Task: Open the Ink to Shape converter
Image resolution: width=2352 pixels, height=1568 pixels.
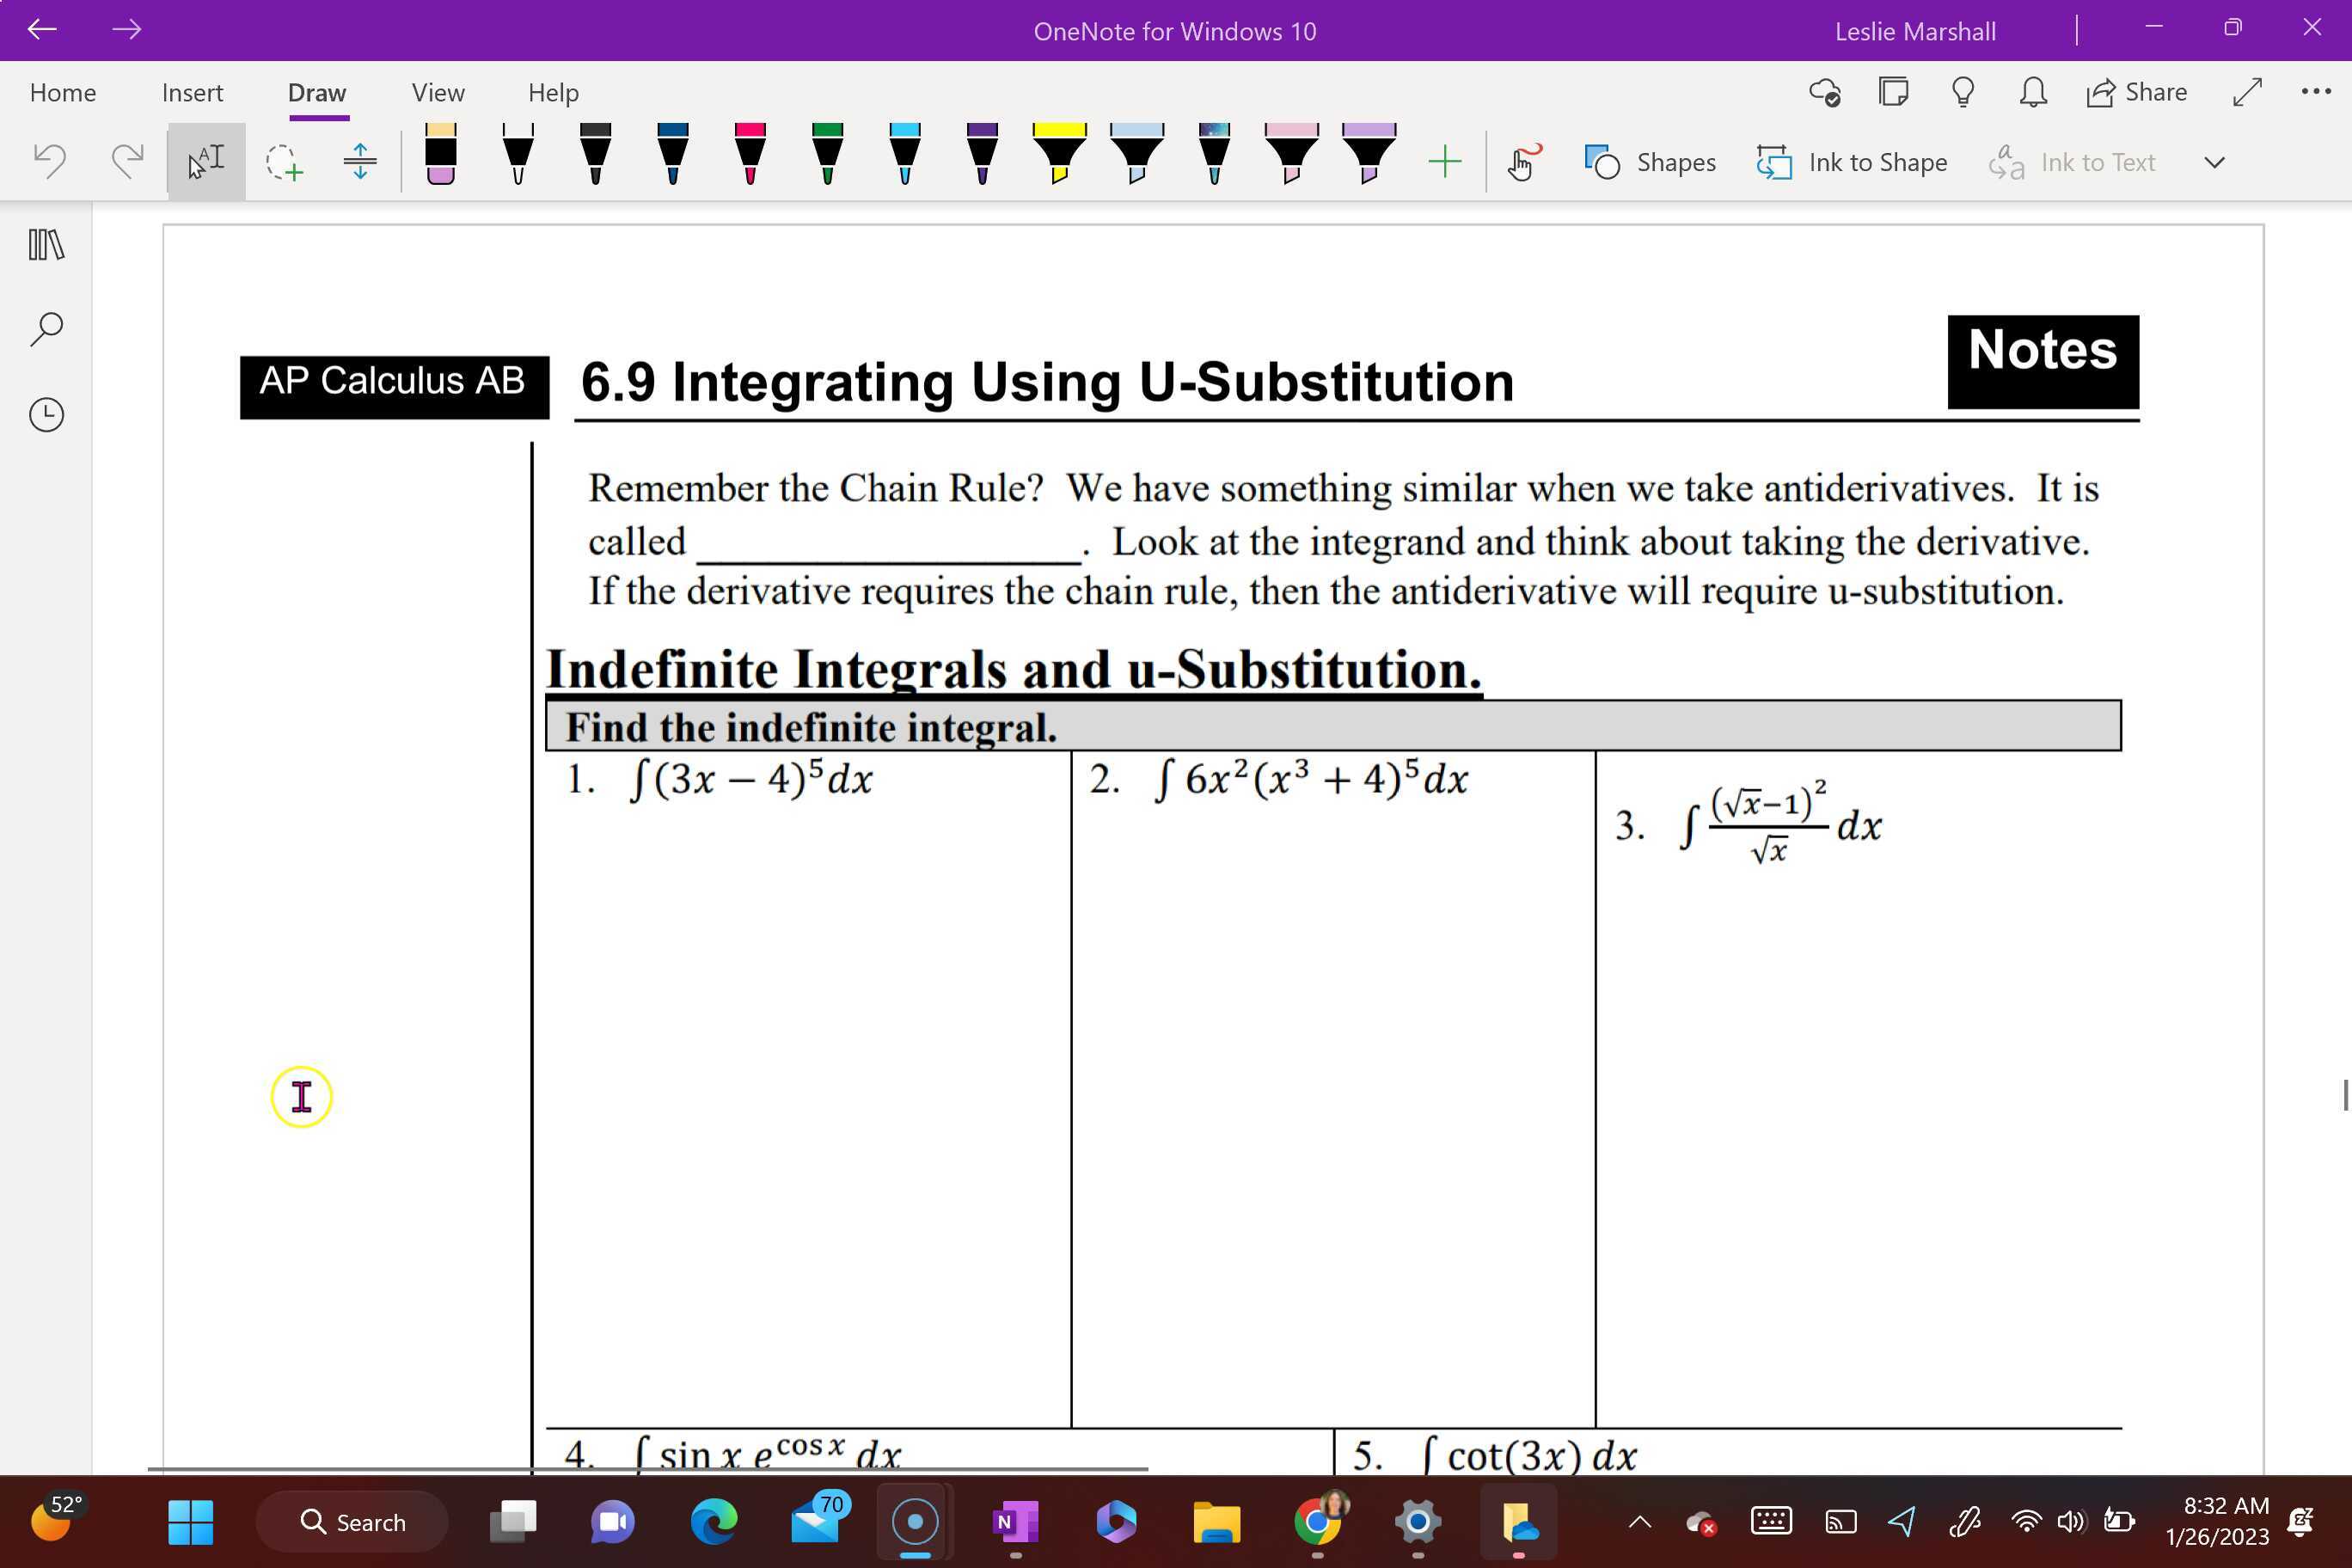Action: tap(1852, 162)
